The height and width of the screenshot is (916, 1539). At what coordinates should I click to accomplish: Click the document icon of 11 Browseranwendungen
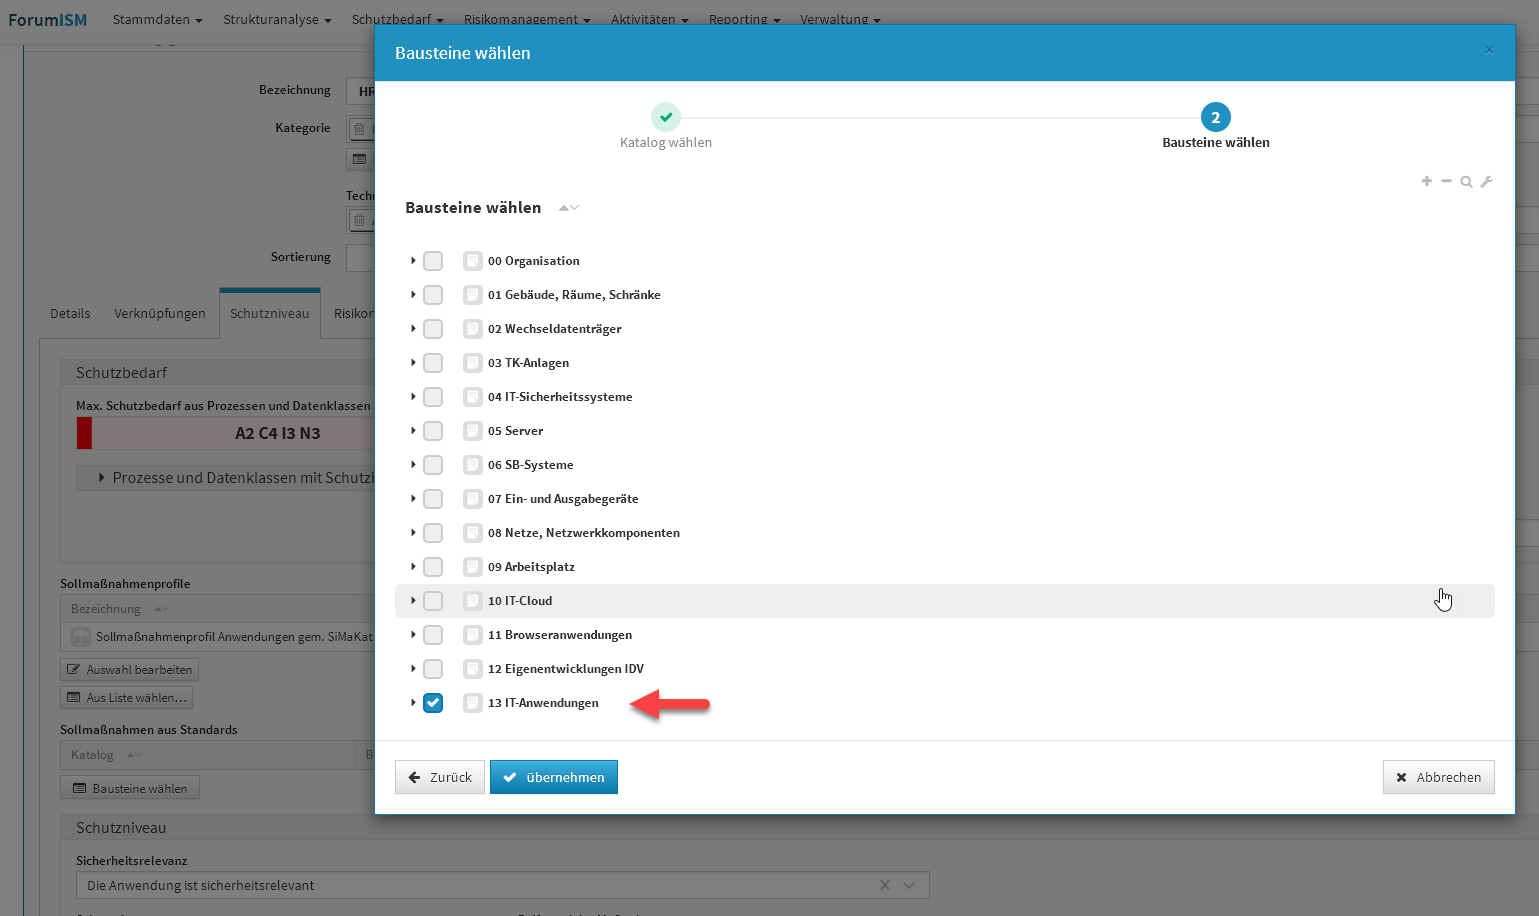tap(473, 635)
